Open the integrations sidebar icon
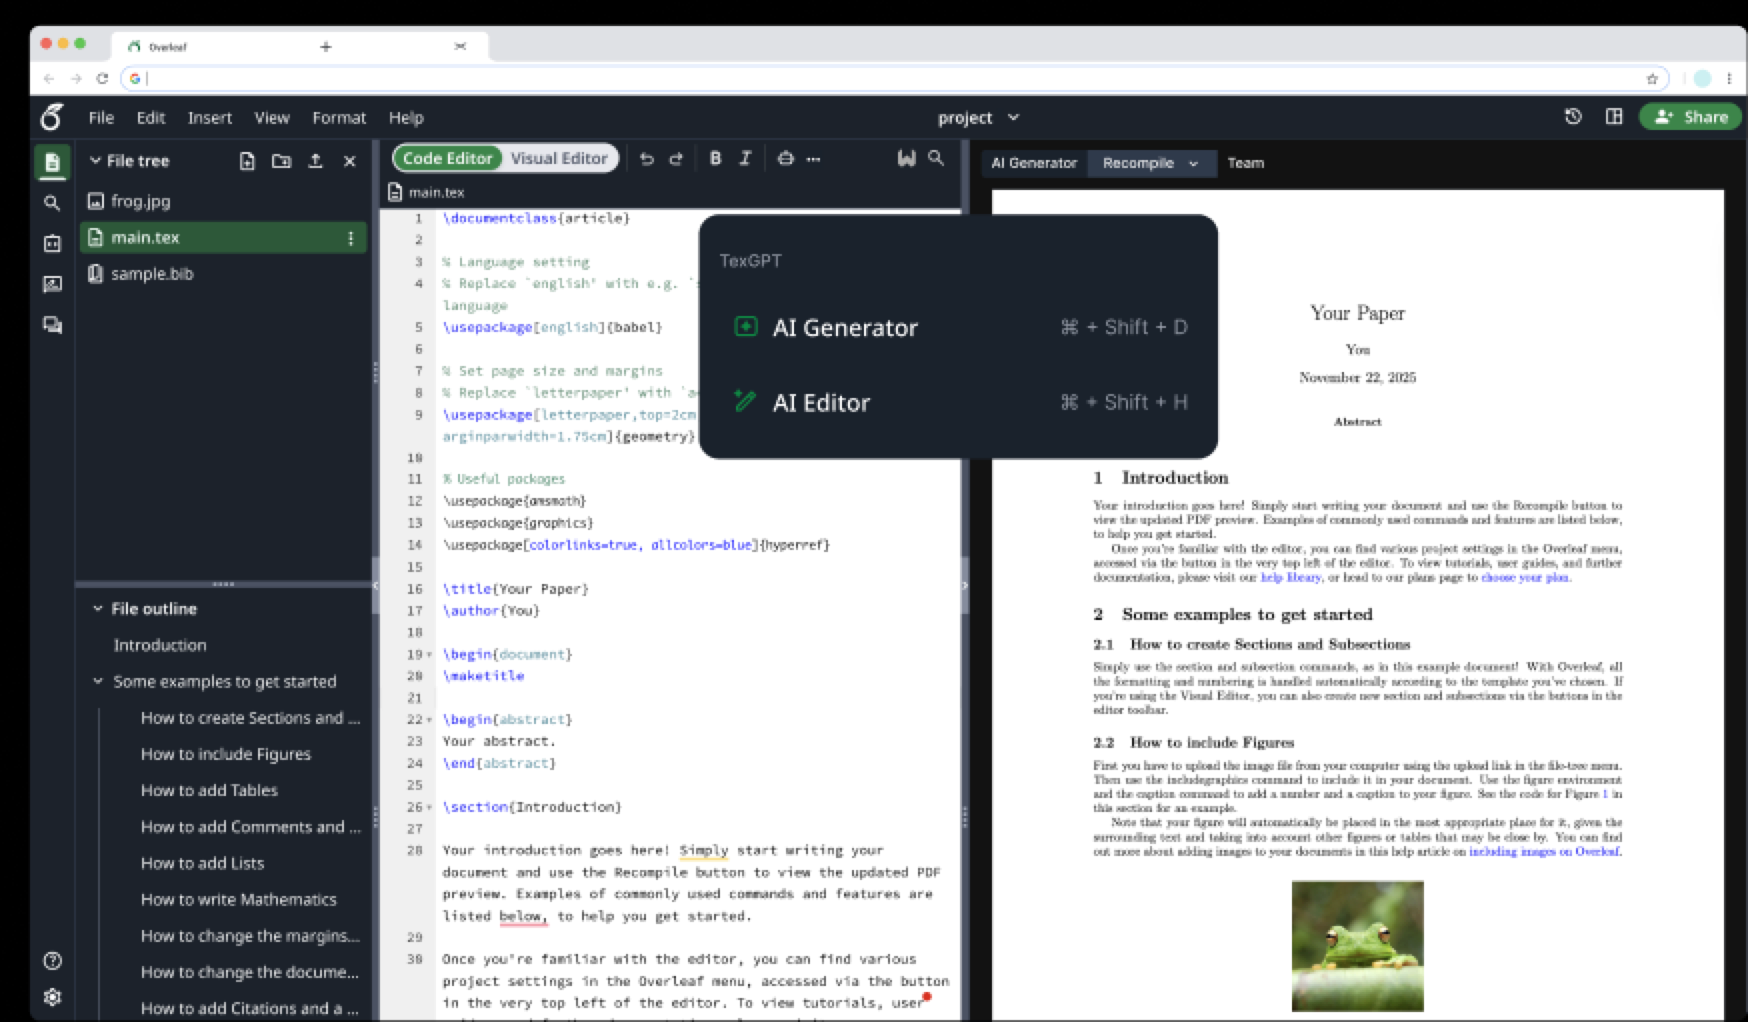 pyautogui.click(x=52, y=243)
